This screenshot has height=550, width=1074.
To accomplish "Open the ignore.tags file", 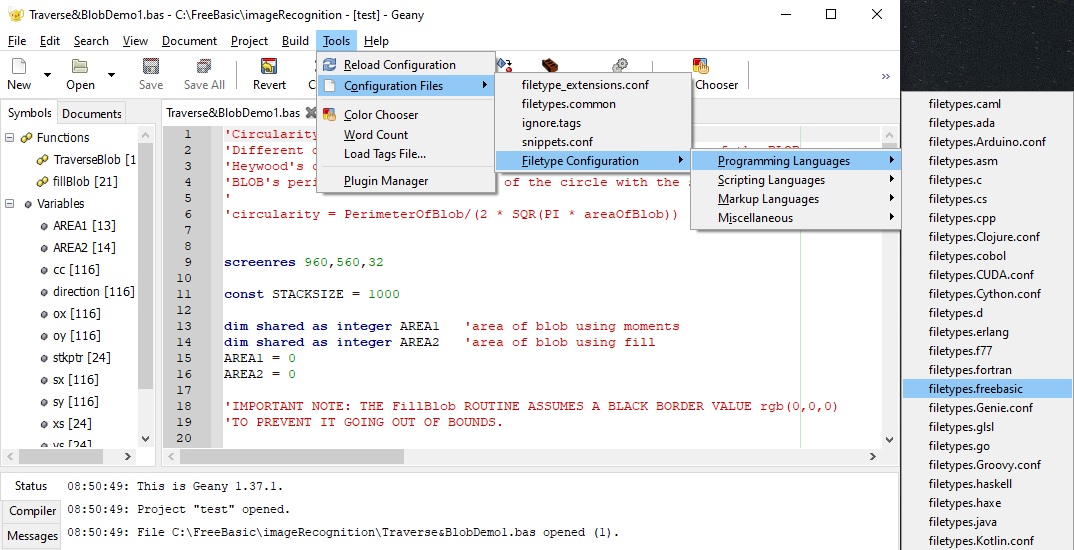I will tap(593, 123).
